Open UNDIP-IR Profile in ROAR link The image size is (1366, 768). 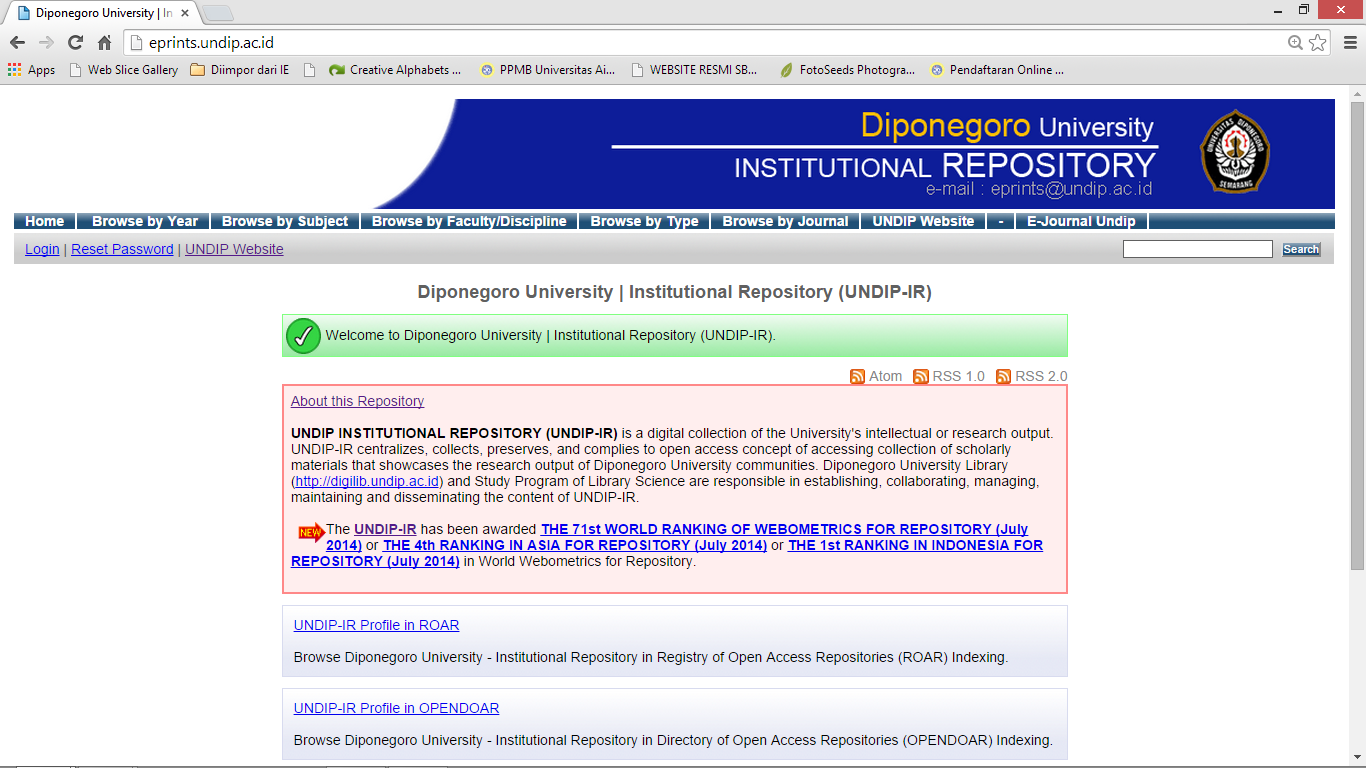point(376,625)
